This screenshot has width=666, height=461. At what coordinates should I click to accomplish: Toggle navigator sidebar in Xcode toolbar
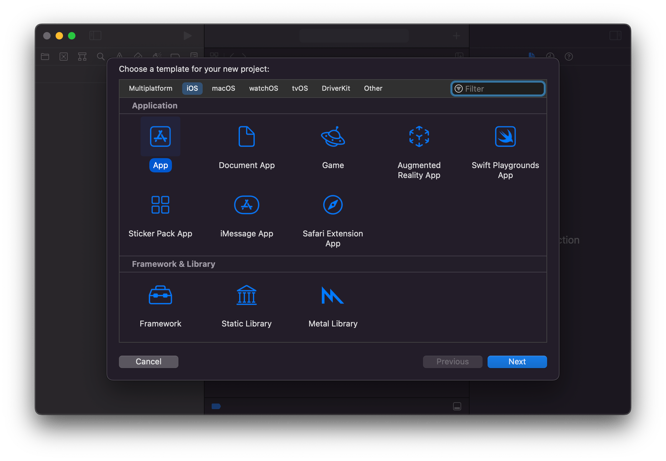pos(95,36)
